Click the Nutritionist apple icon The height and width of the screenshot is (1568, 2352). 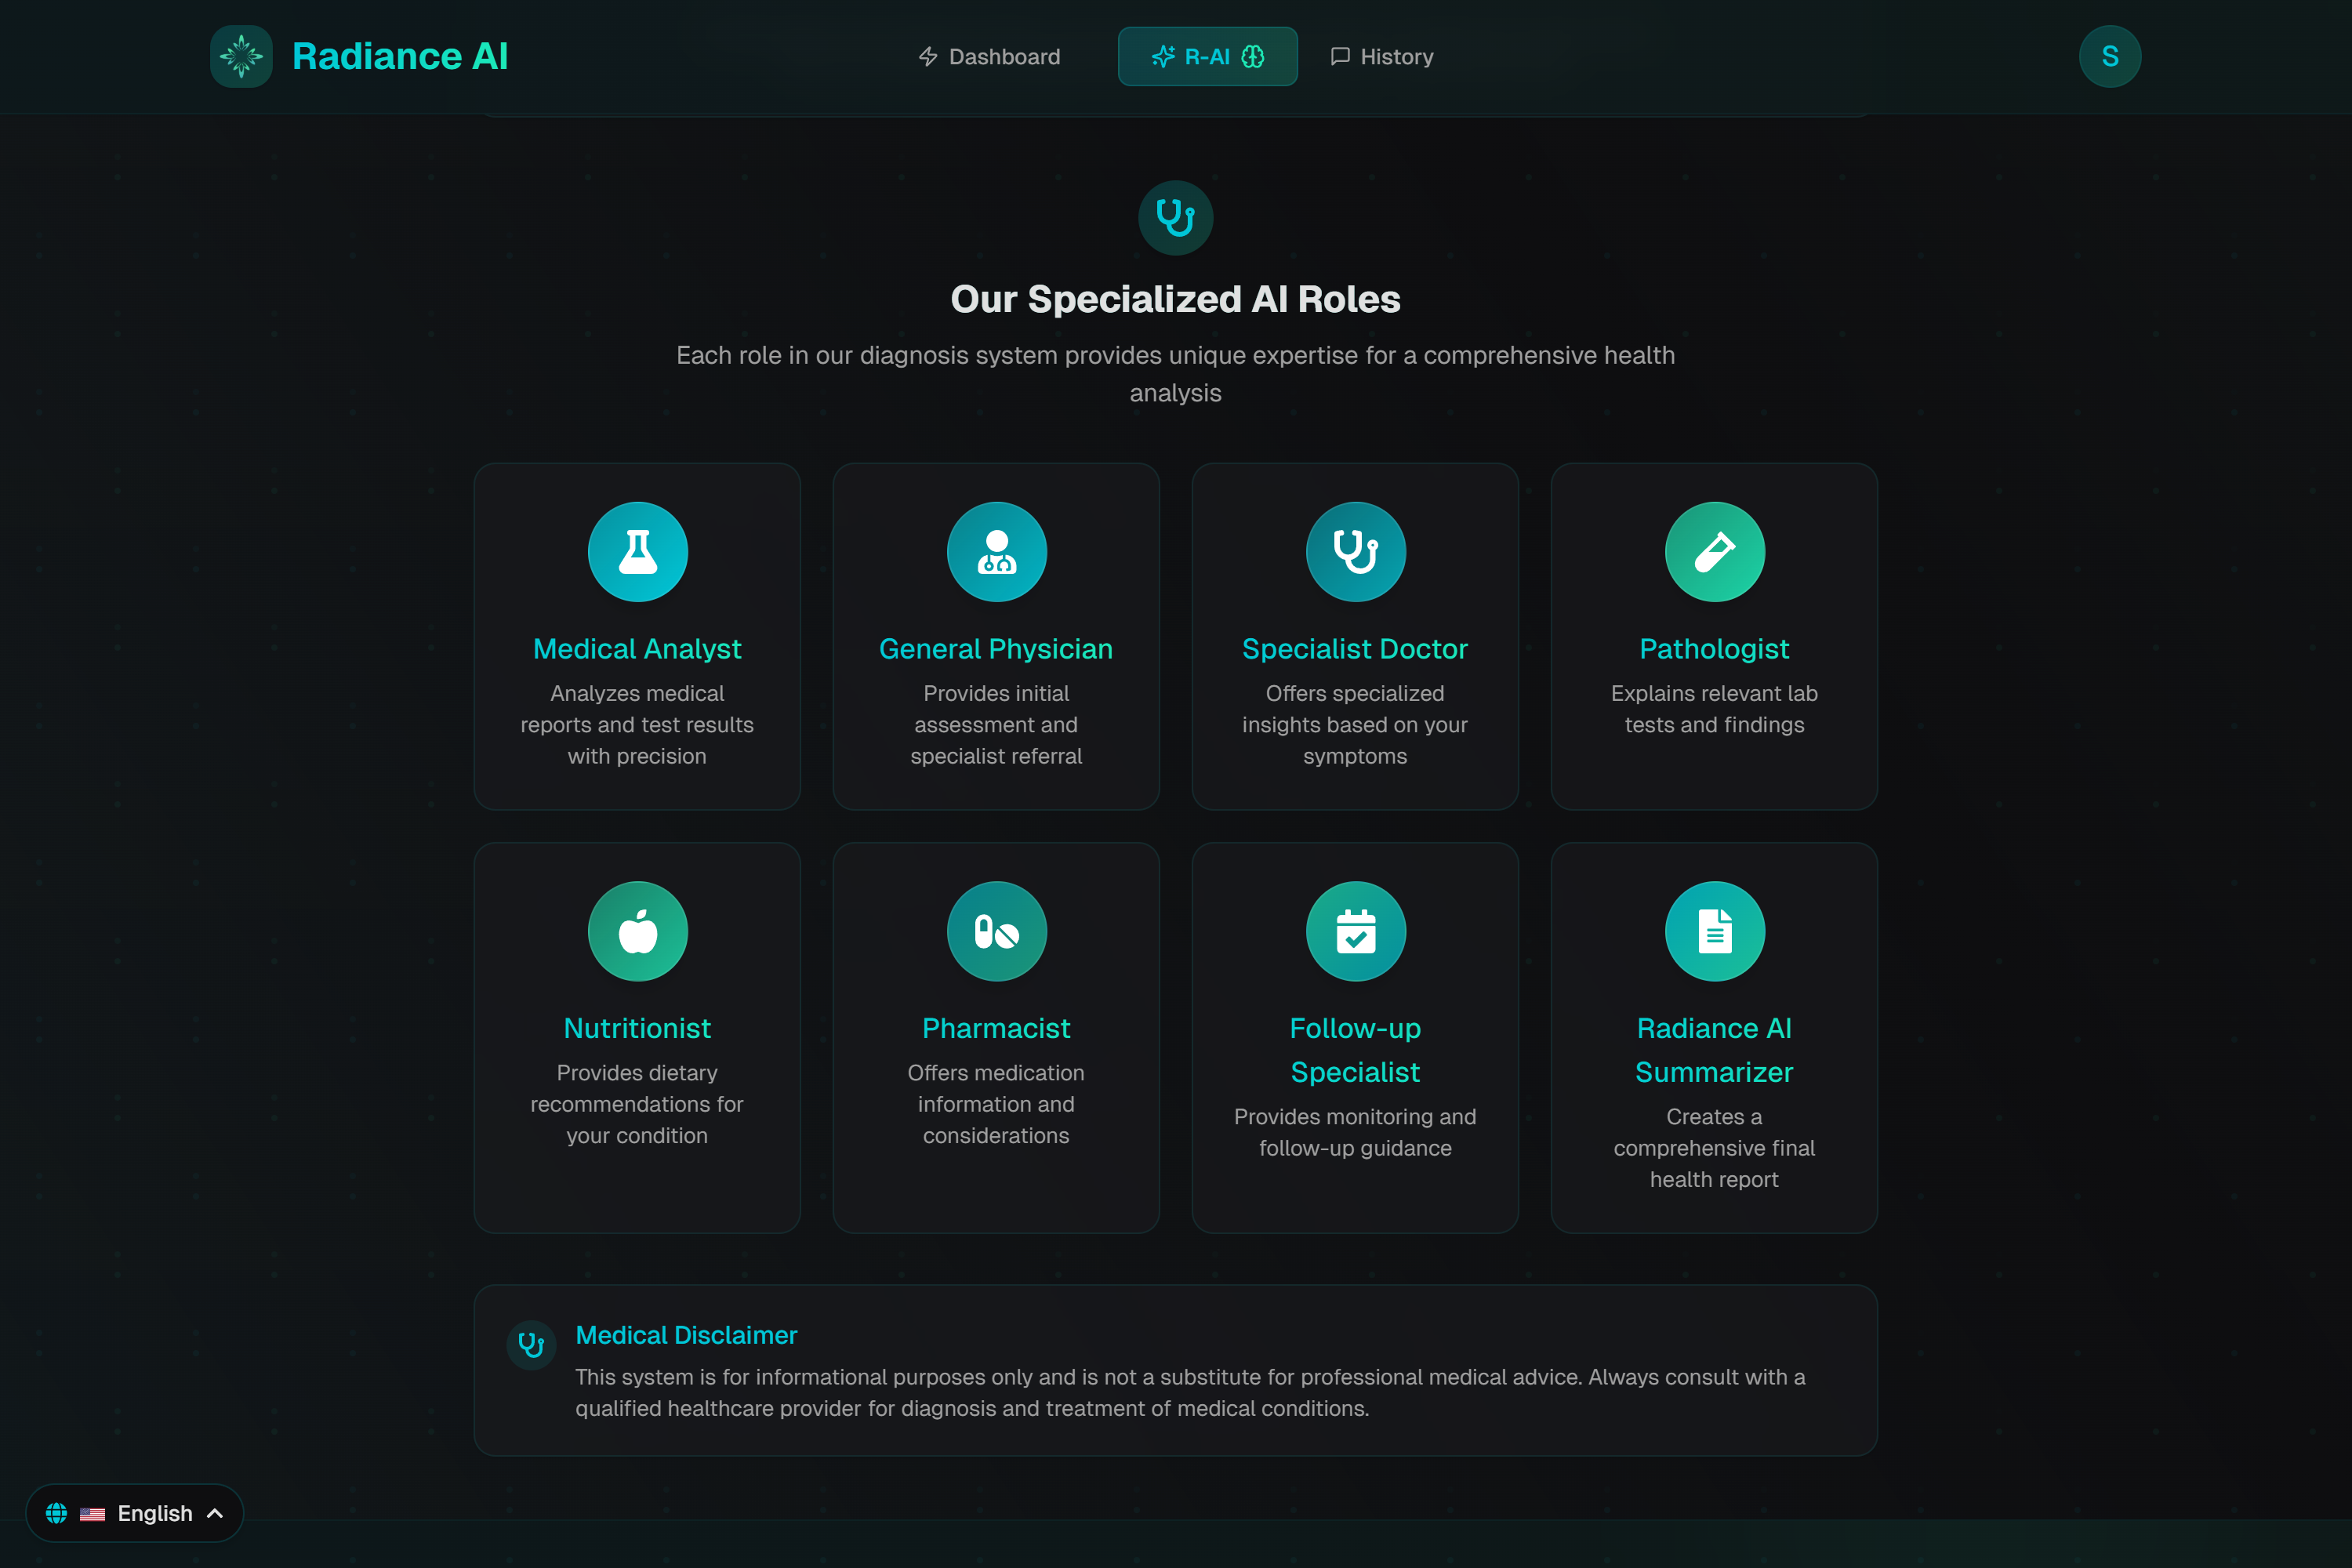[x=637, y=931]
